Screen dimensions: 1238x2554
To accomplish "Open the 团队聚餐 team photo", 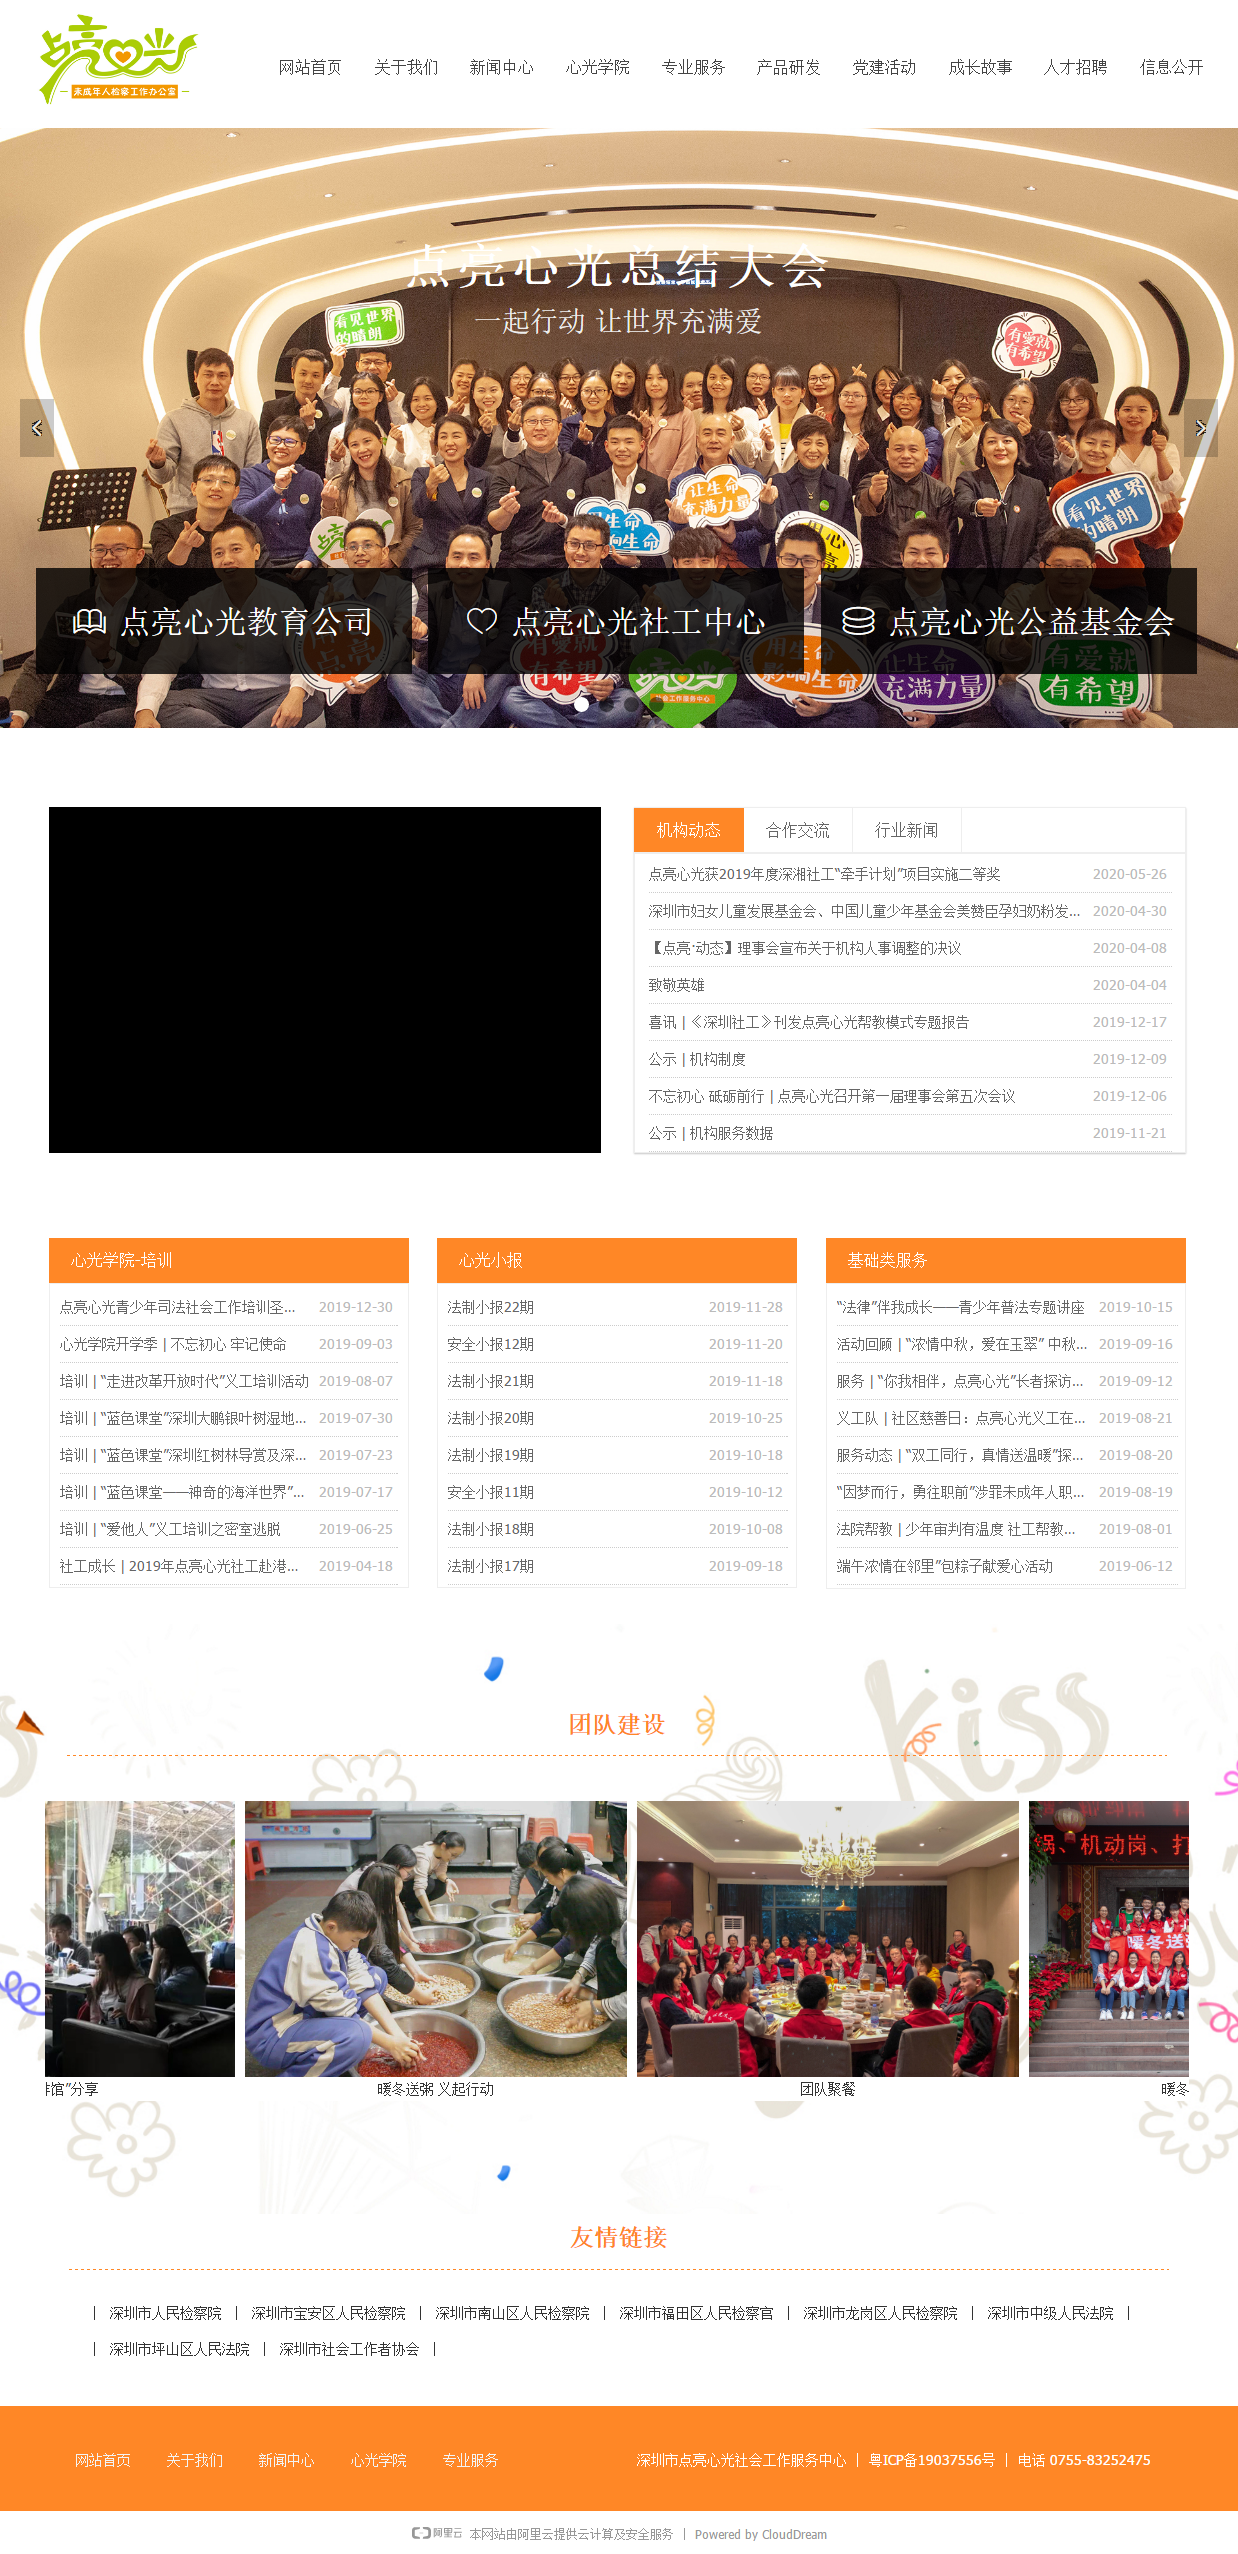I will [827, 1938].
